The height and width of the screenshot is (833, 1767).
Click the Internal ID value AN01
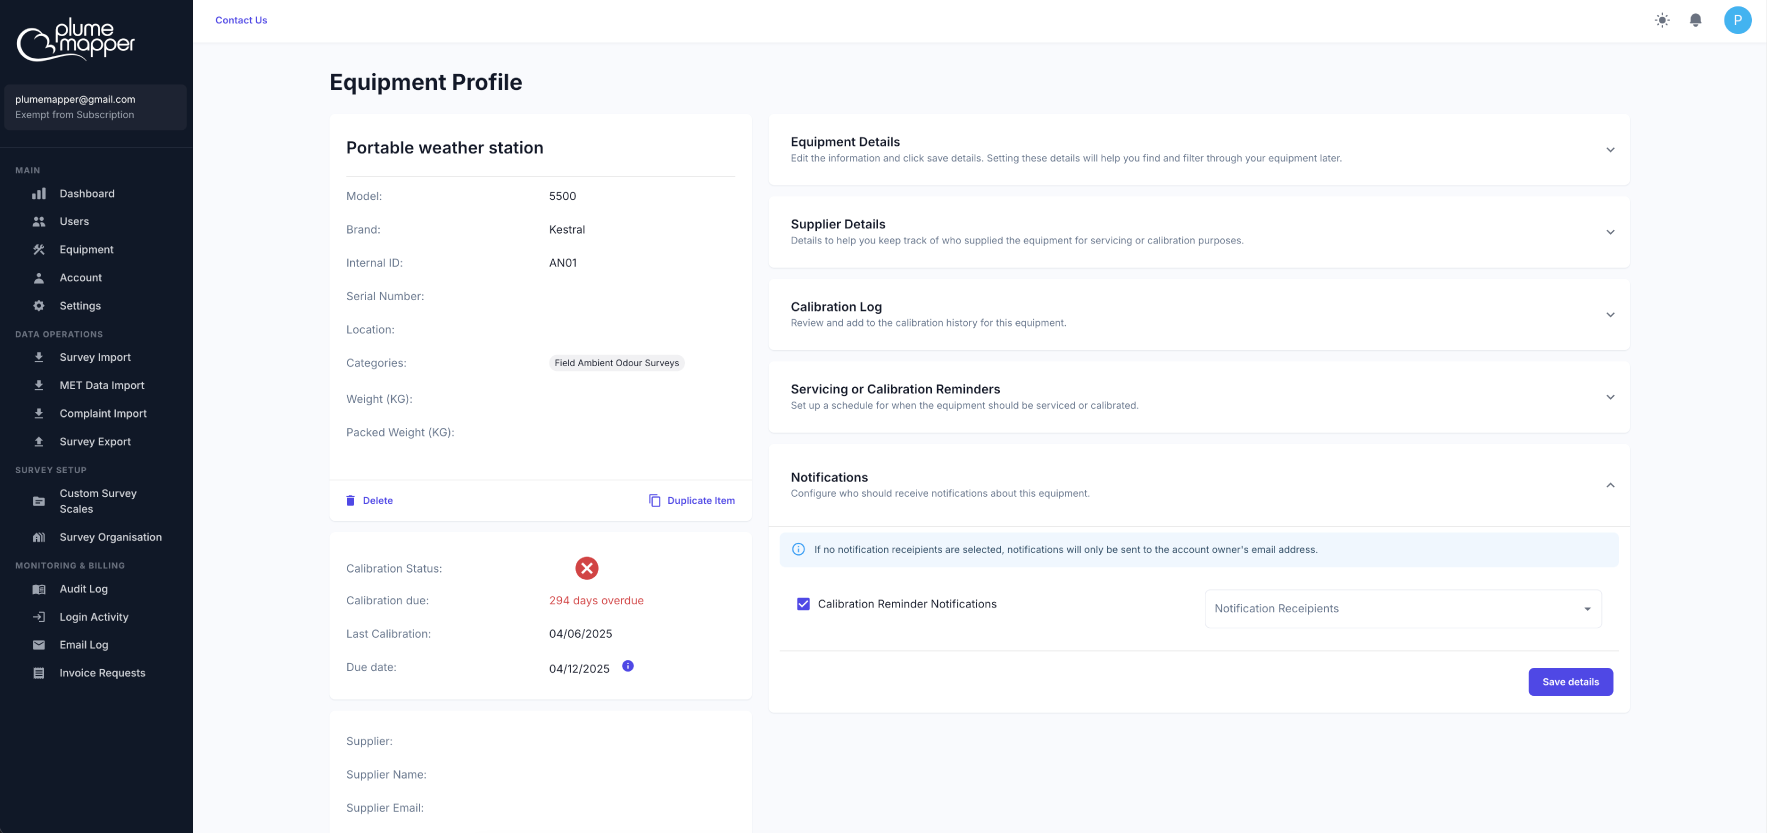[x=563, y=263]
